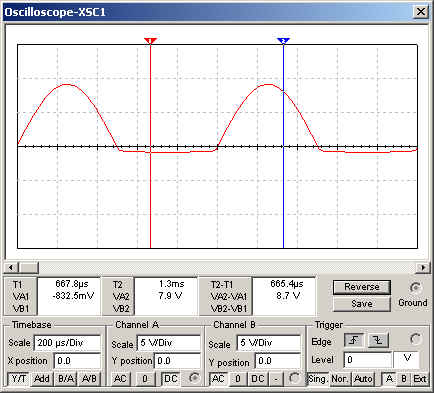Image resolution: width=434 pixels, height=393 pixels.
Task: Set Channel A coupling to AC
Action: (x=120, y=379)
